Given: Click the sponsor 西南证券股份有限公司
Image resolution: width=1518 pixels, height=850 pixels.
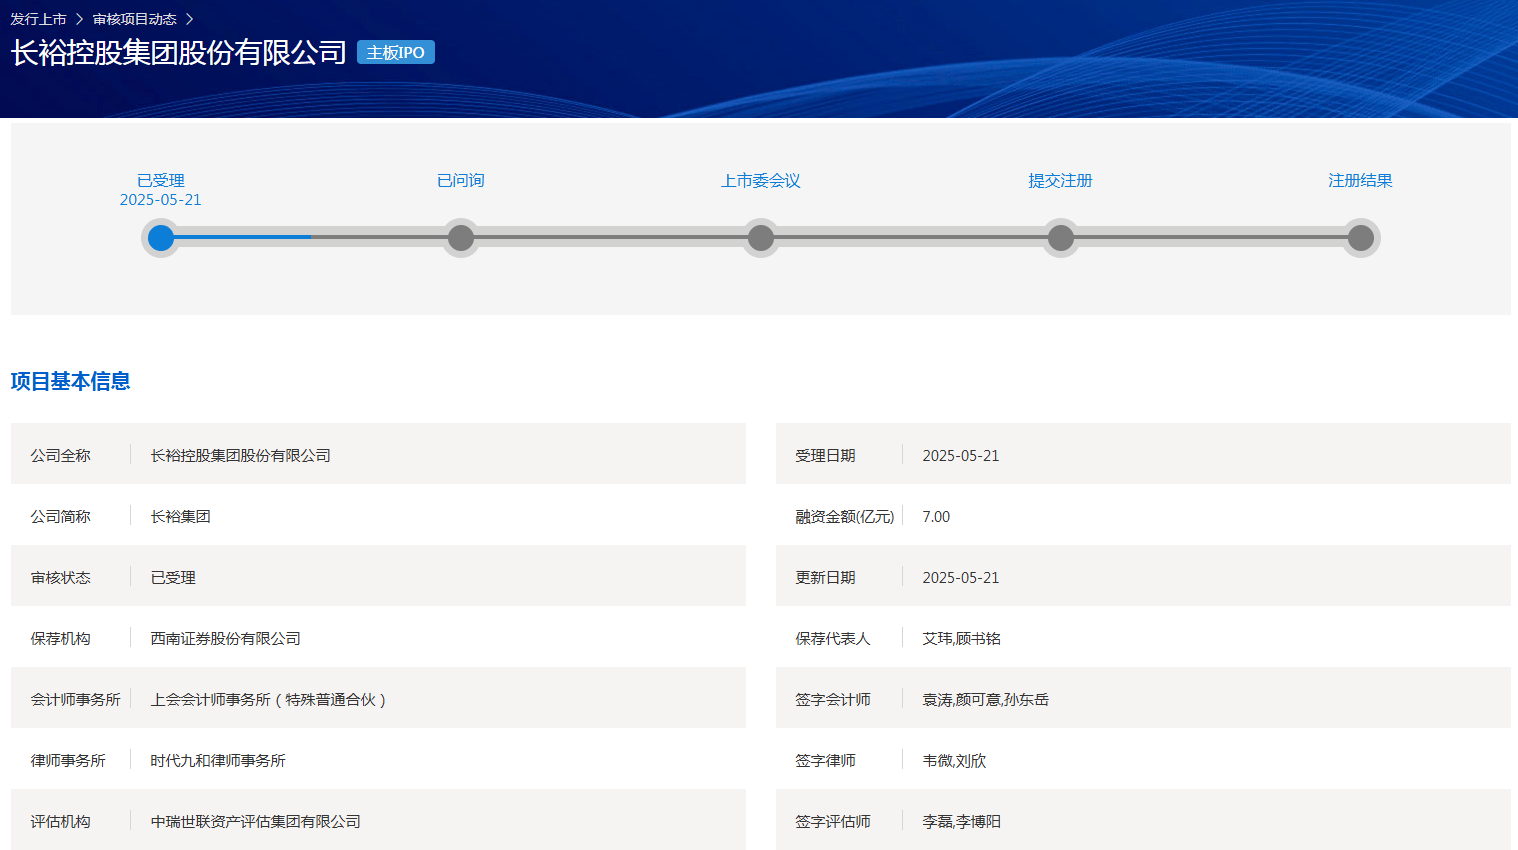Looking at the screenshot, I should pyautogui.click(x=226, y=638).
